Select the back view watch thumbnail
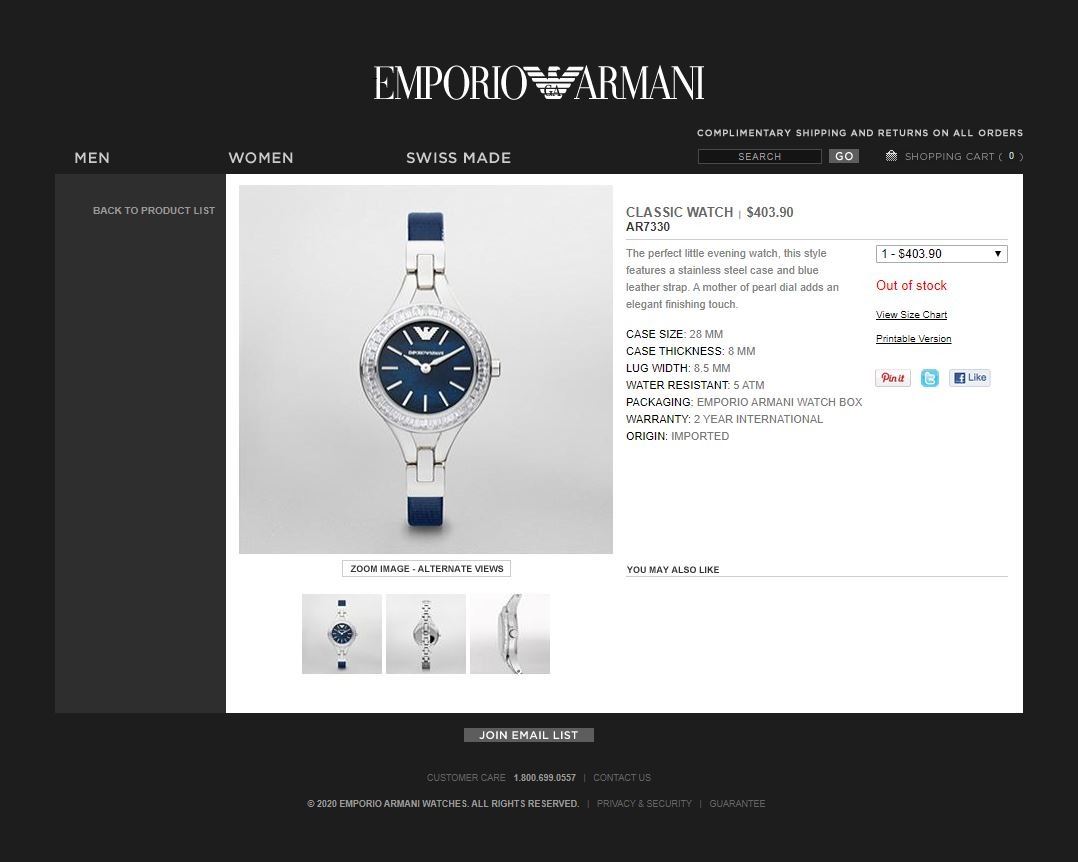This screenshot has width=1078, height=862. point(426,634)
